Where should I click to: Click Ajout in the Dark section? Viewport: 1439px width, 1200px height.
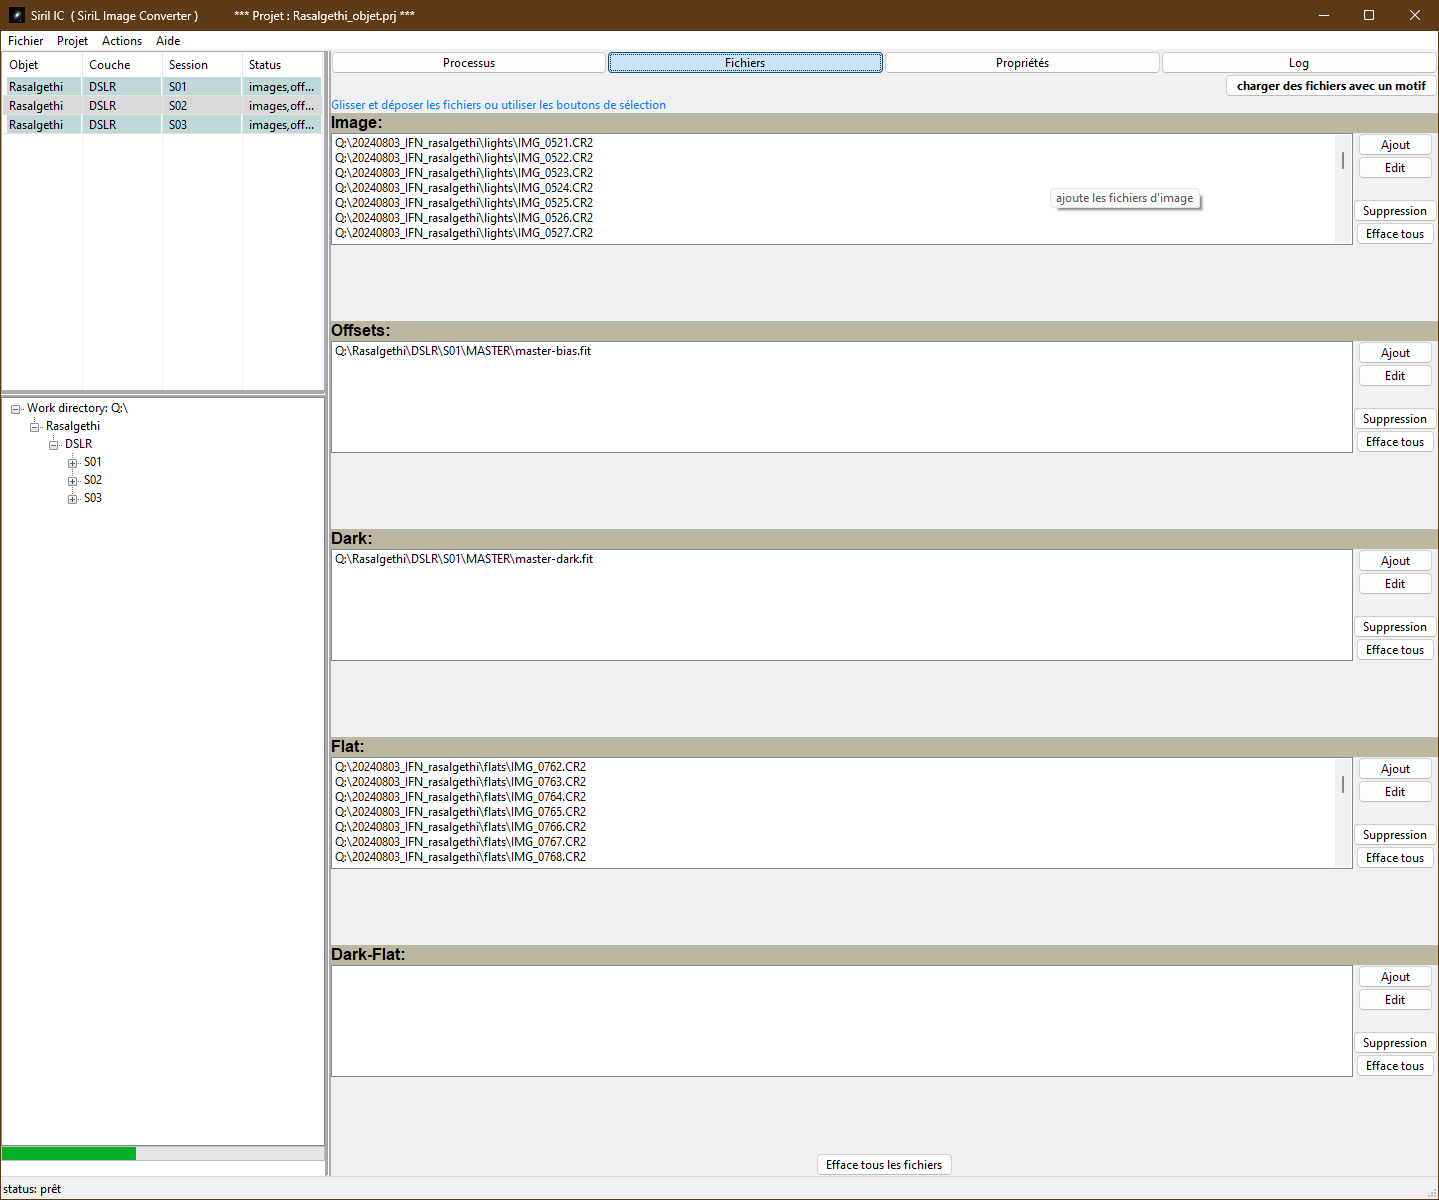click(x=1395, y=561)
